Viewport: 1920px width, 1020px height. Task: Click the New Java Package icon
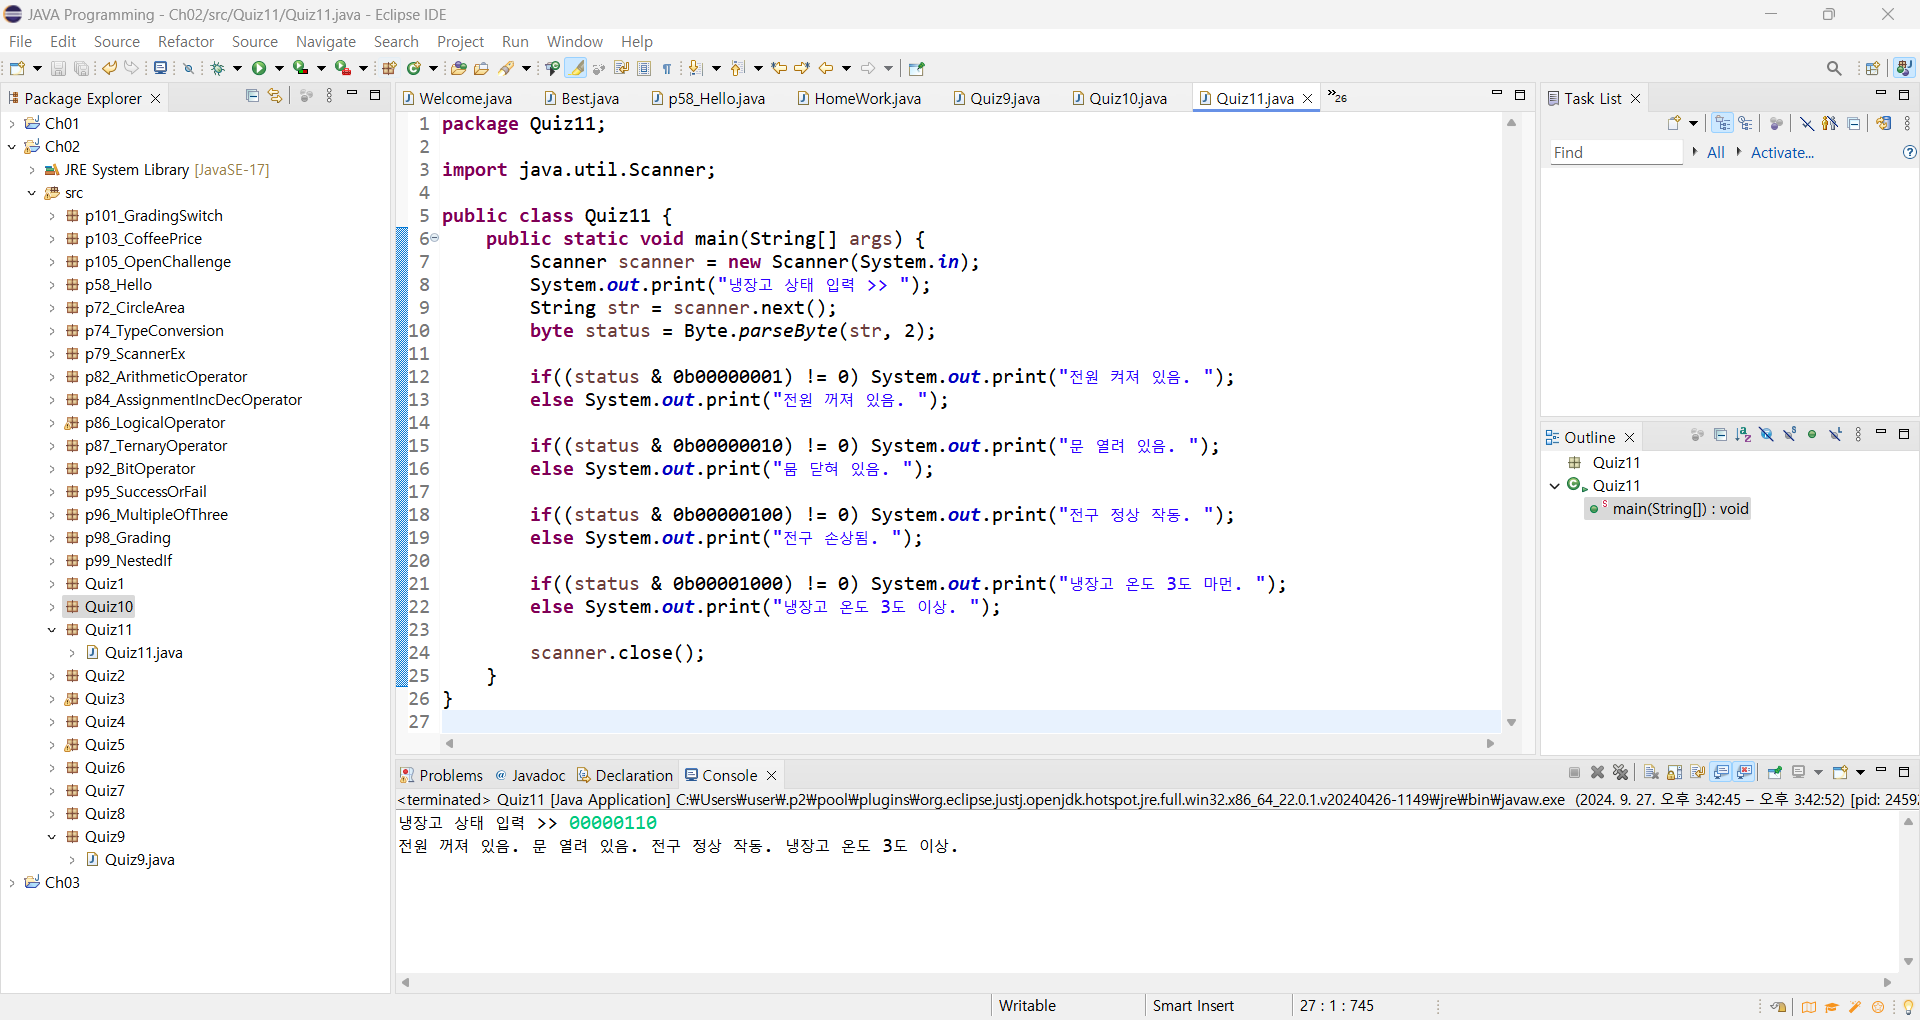(x=390, y=68)
